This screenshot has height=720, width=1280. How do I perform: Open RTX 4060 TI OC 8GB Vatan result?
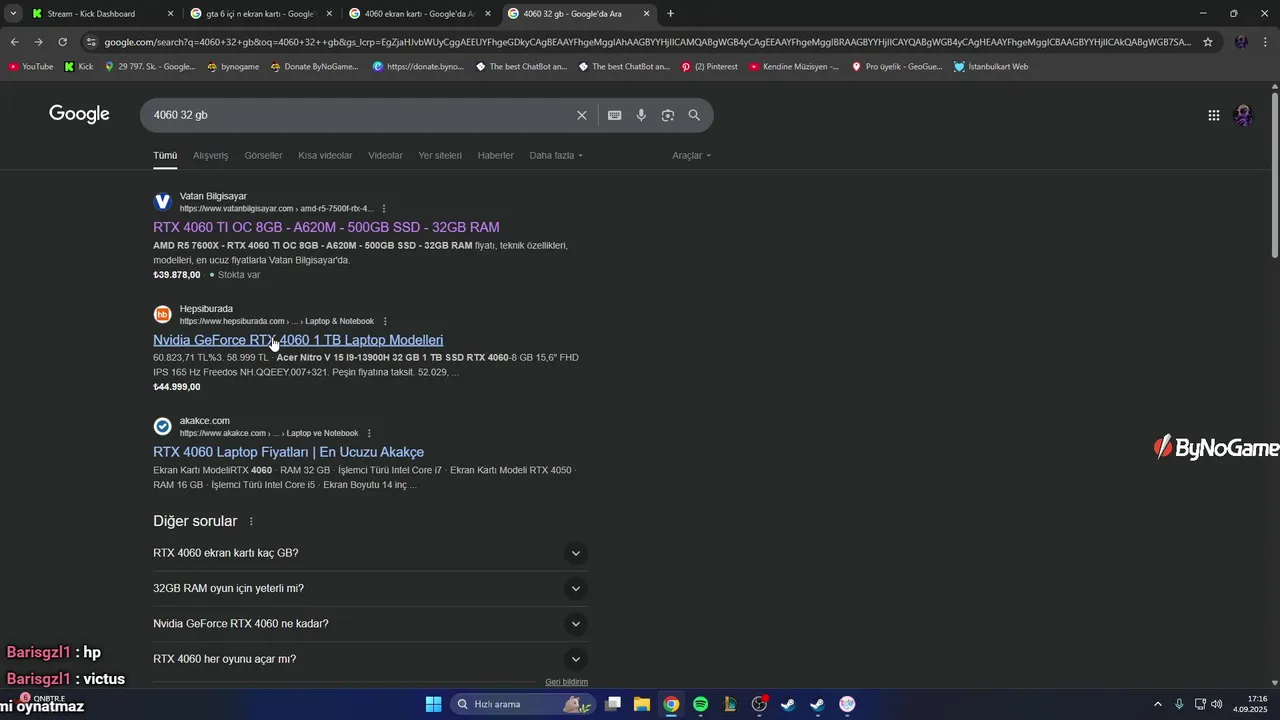tap(326, 227)
